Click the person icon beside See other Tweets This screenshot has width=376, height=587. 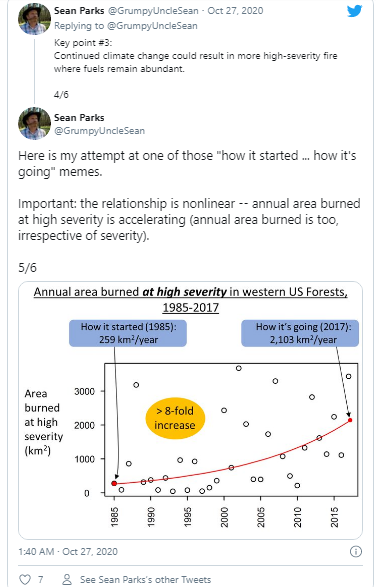[67, 580]
